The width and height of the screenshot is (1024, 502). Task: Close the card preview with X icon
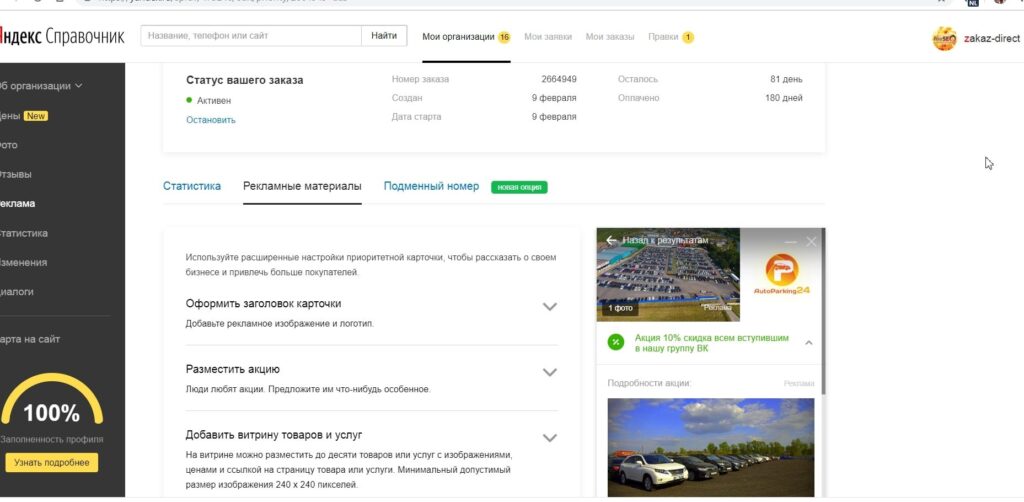(811, 241)
